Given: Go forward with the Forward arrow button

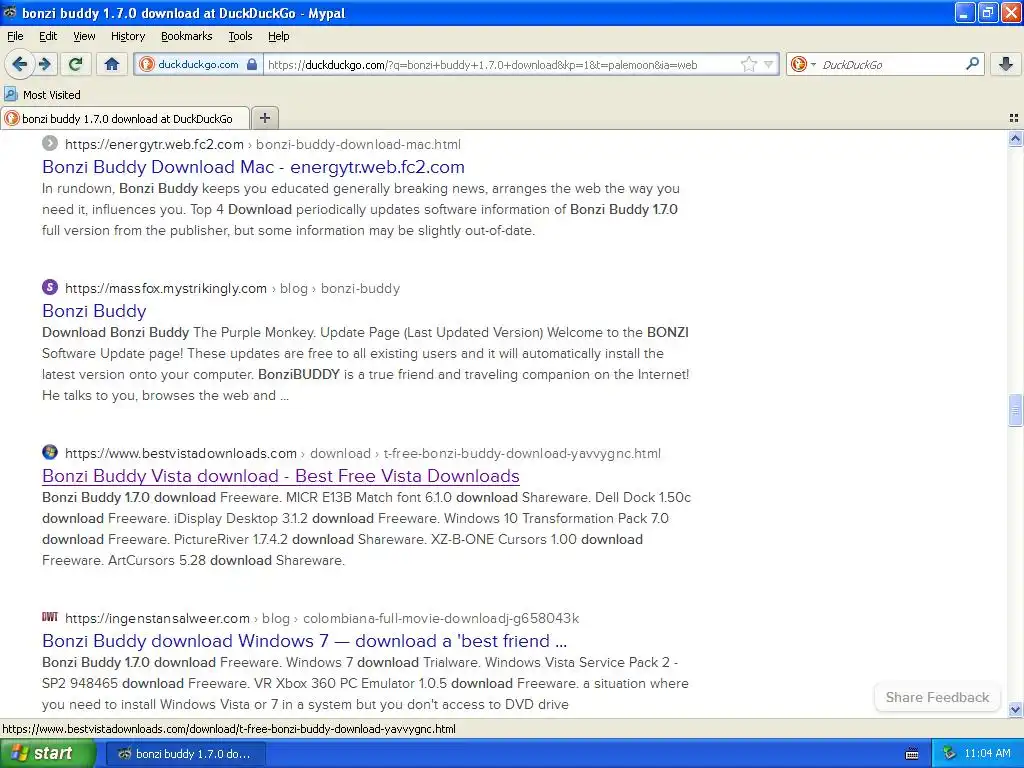Looking at the screenshot, I should click(x=45, y=64).
